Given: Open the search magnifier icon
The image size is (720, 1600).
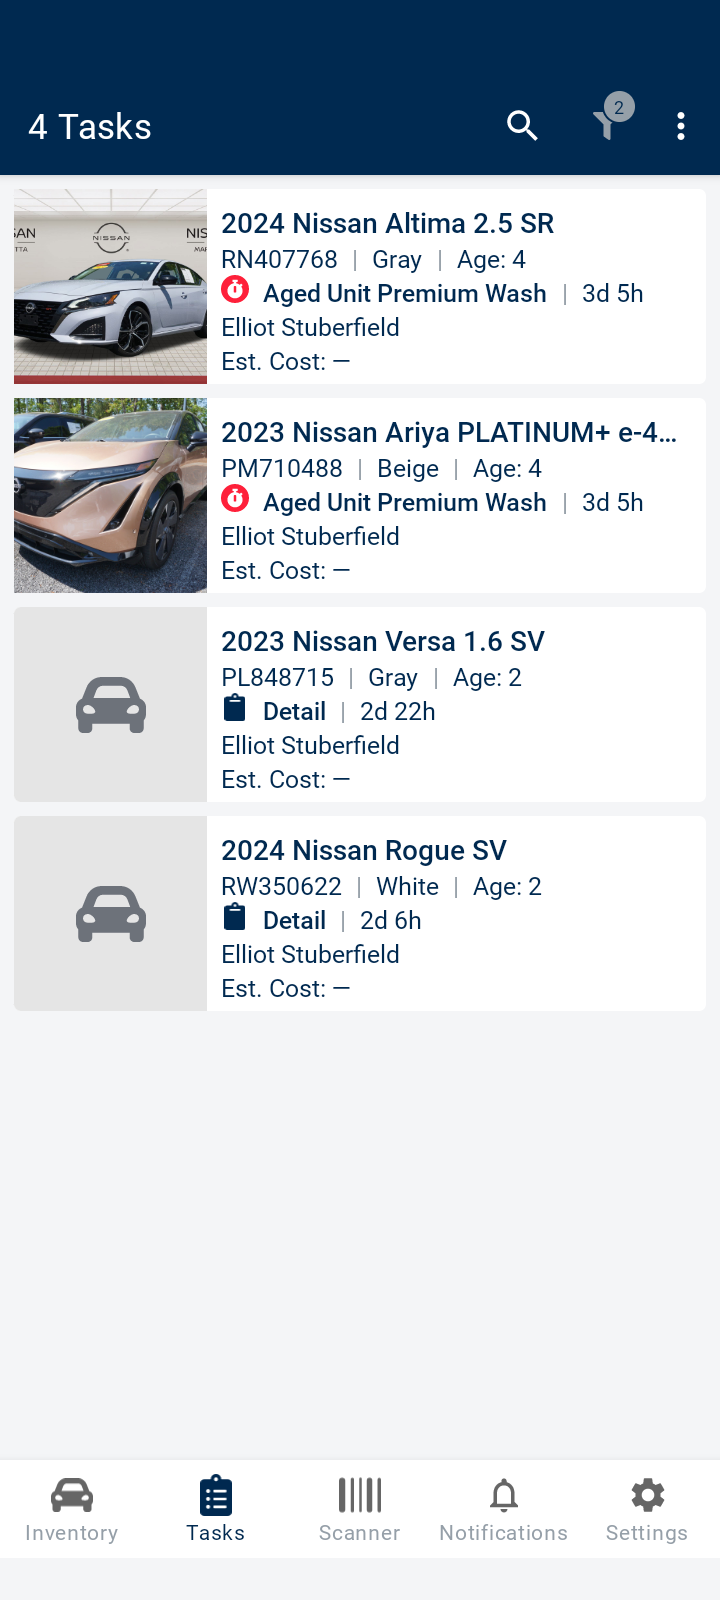Looking at the screenshot, I should click(522, 126).
